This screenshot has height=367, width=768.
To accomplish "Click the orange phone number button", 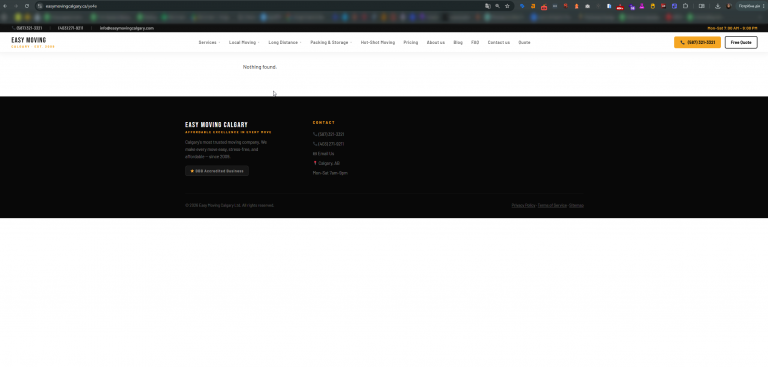I will tap(697, 43).
